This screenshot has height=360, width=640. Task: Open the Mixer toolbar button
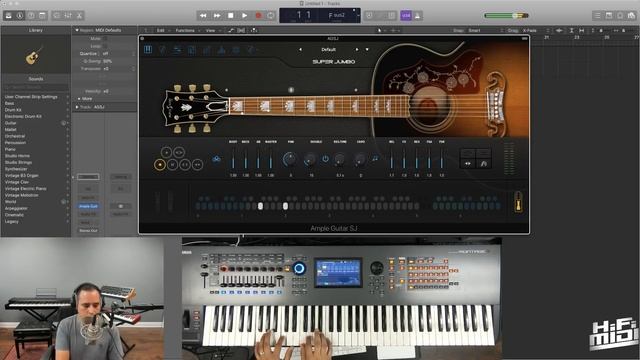coord(68,16)
